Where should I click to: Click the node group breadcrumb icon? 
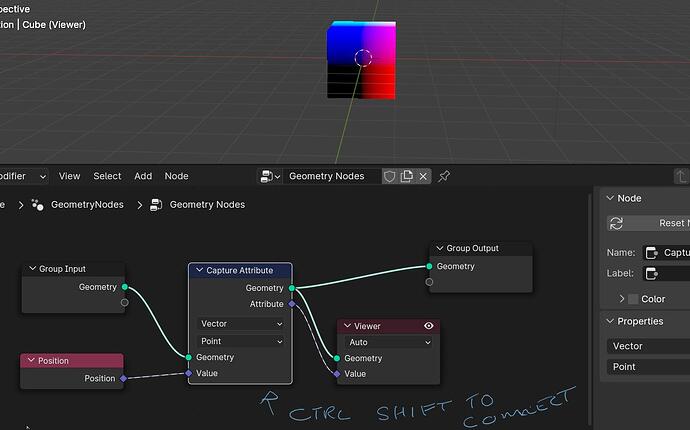156,205
